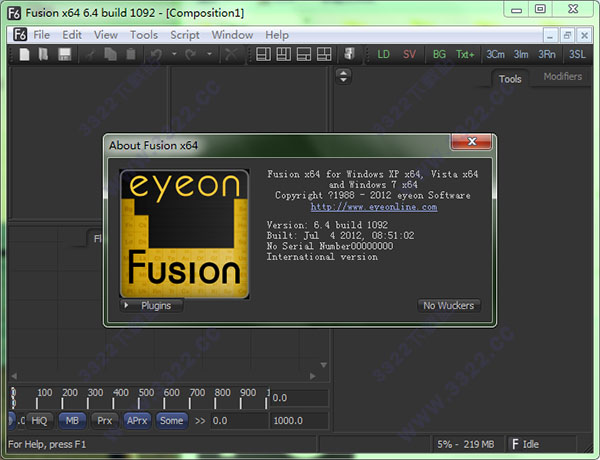The width and height of the screenshot is (600, 460).
Task: Click the global end 1000.0 field
Action: 299,421
